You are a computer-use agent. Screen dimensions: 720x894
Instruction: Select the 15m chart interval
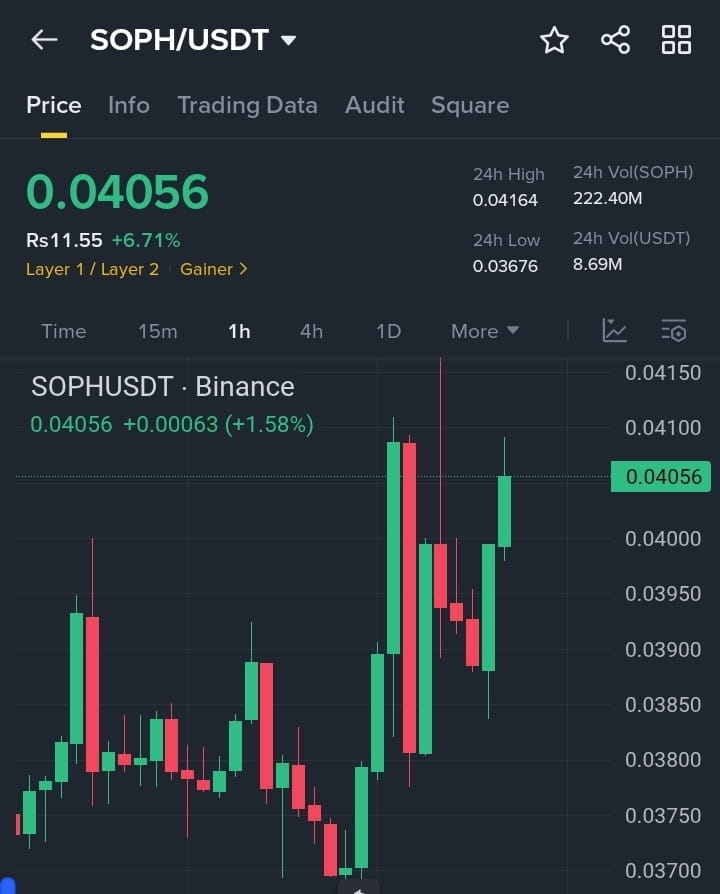(158, 331)
